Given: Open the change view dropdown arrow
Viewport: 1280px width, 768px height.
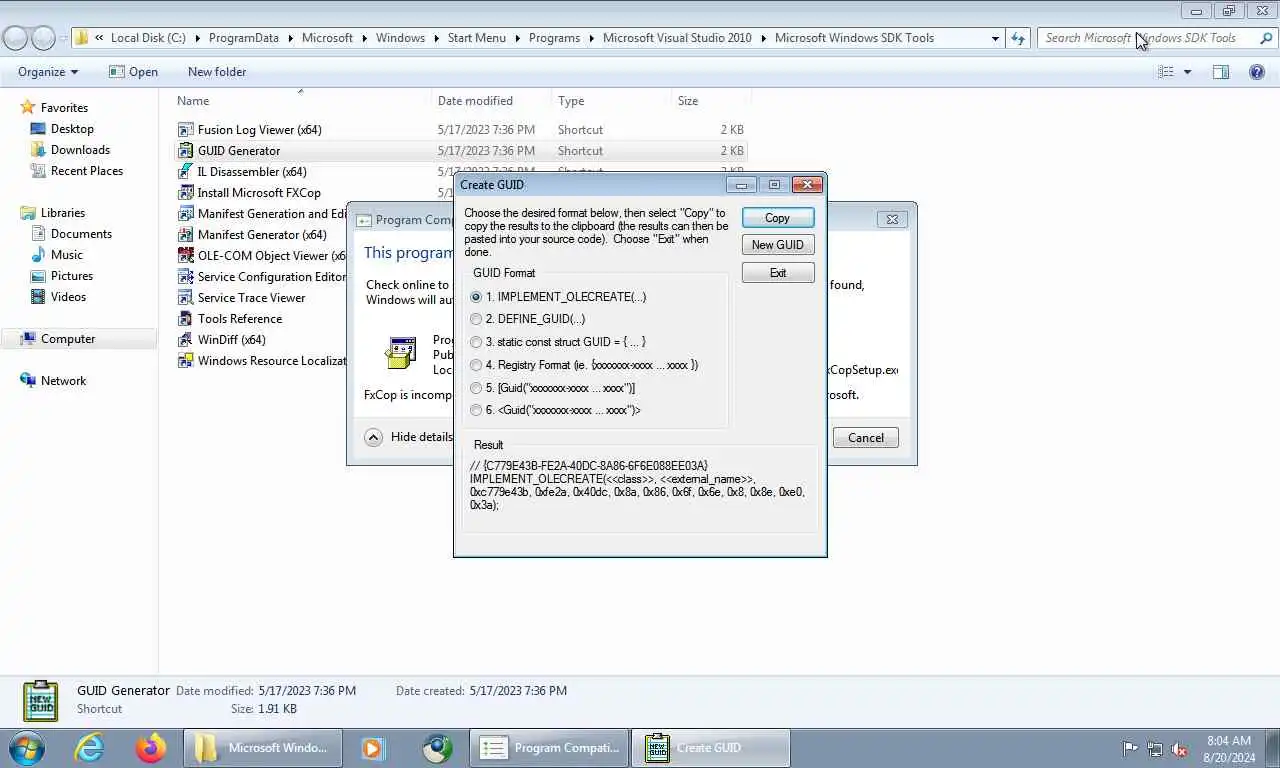Looking at the screenshot, I should click(x=1188, y=72).
